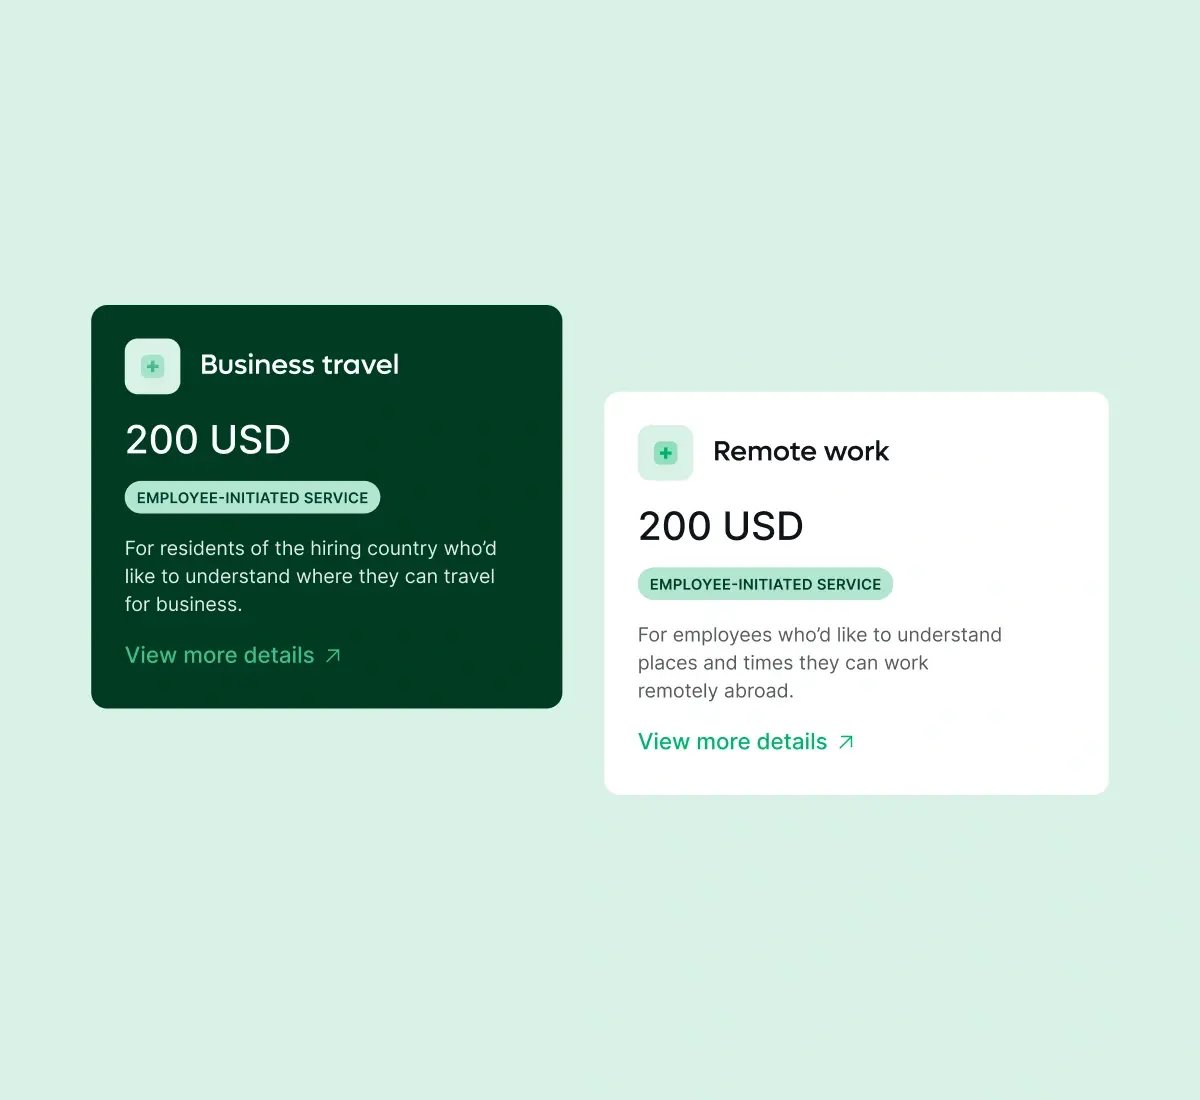Open View more details for Remote work
This screenshot has height=1100, width=1200.
tap(732, 742)
